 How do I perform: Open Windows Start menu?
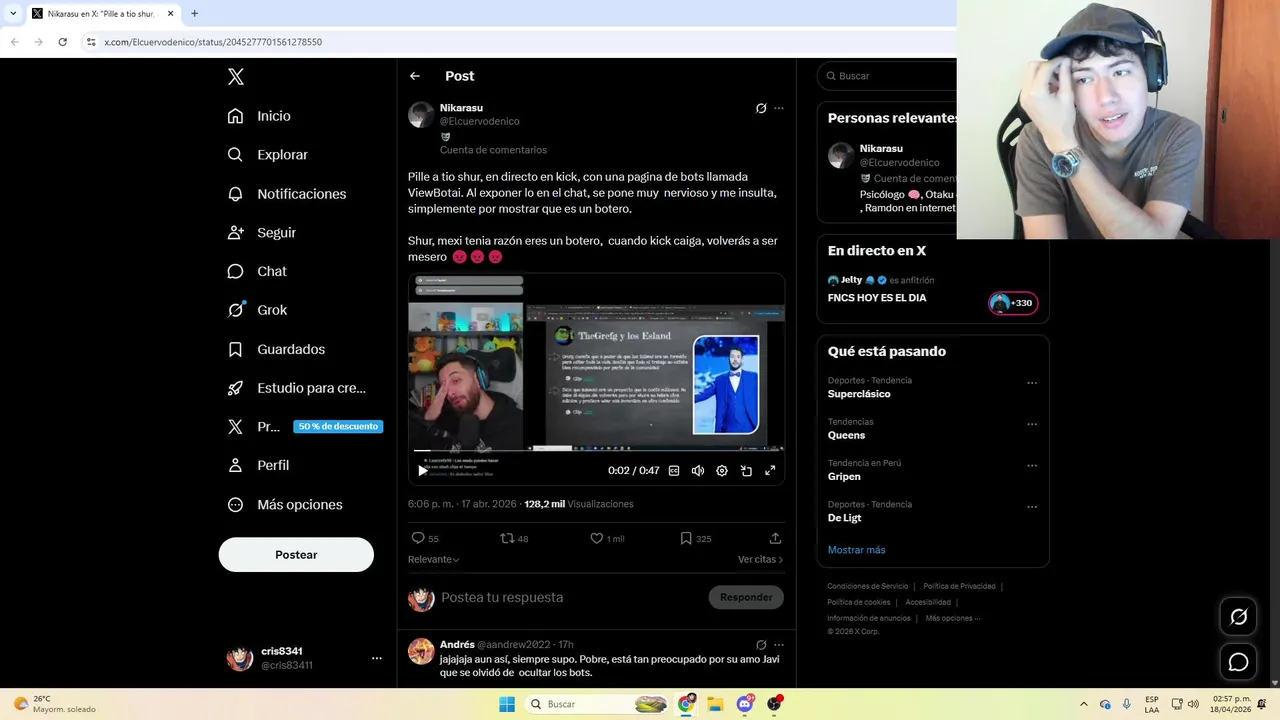[x=507, y=704]
